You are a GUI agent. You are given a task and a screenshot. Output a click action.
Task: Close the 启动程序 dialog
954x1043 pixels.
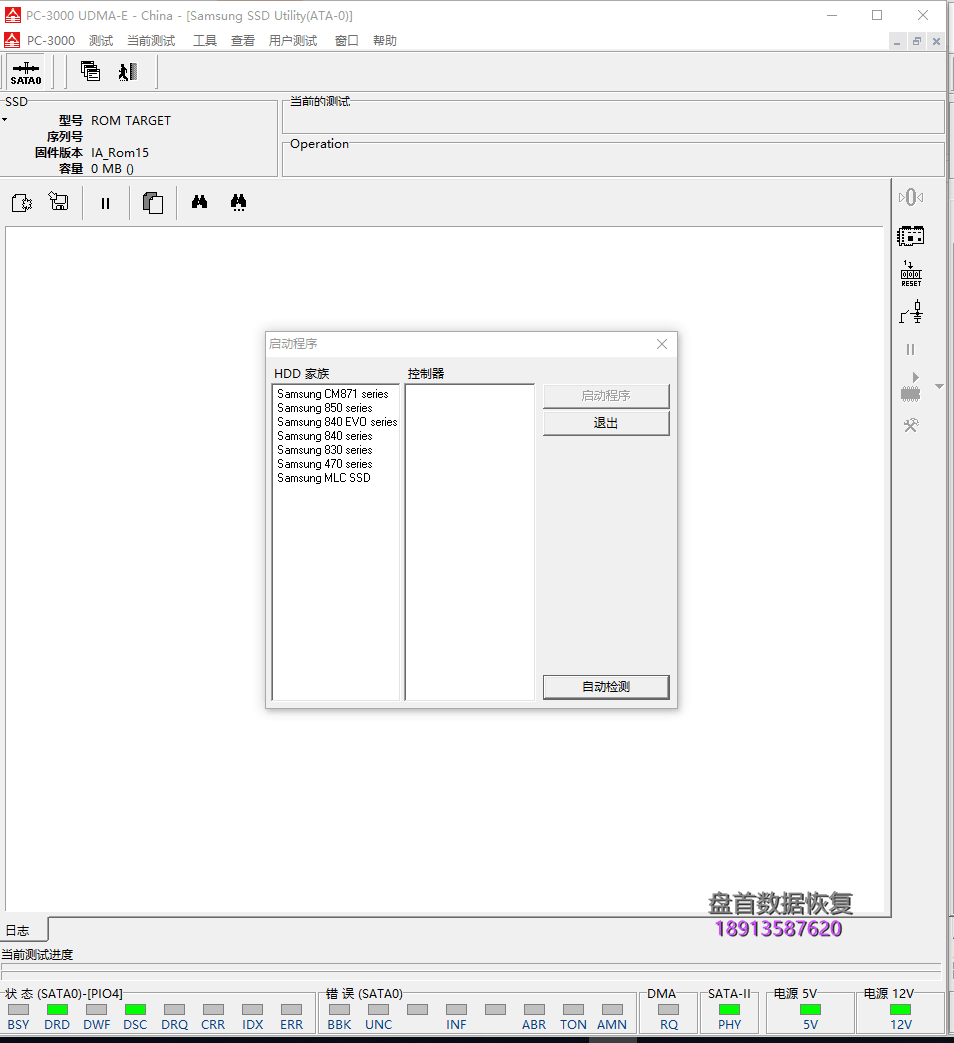pyautogui.click(x=662, y=344)
